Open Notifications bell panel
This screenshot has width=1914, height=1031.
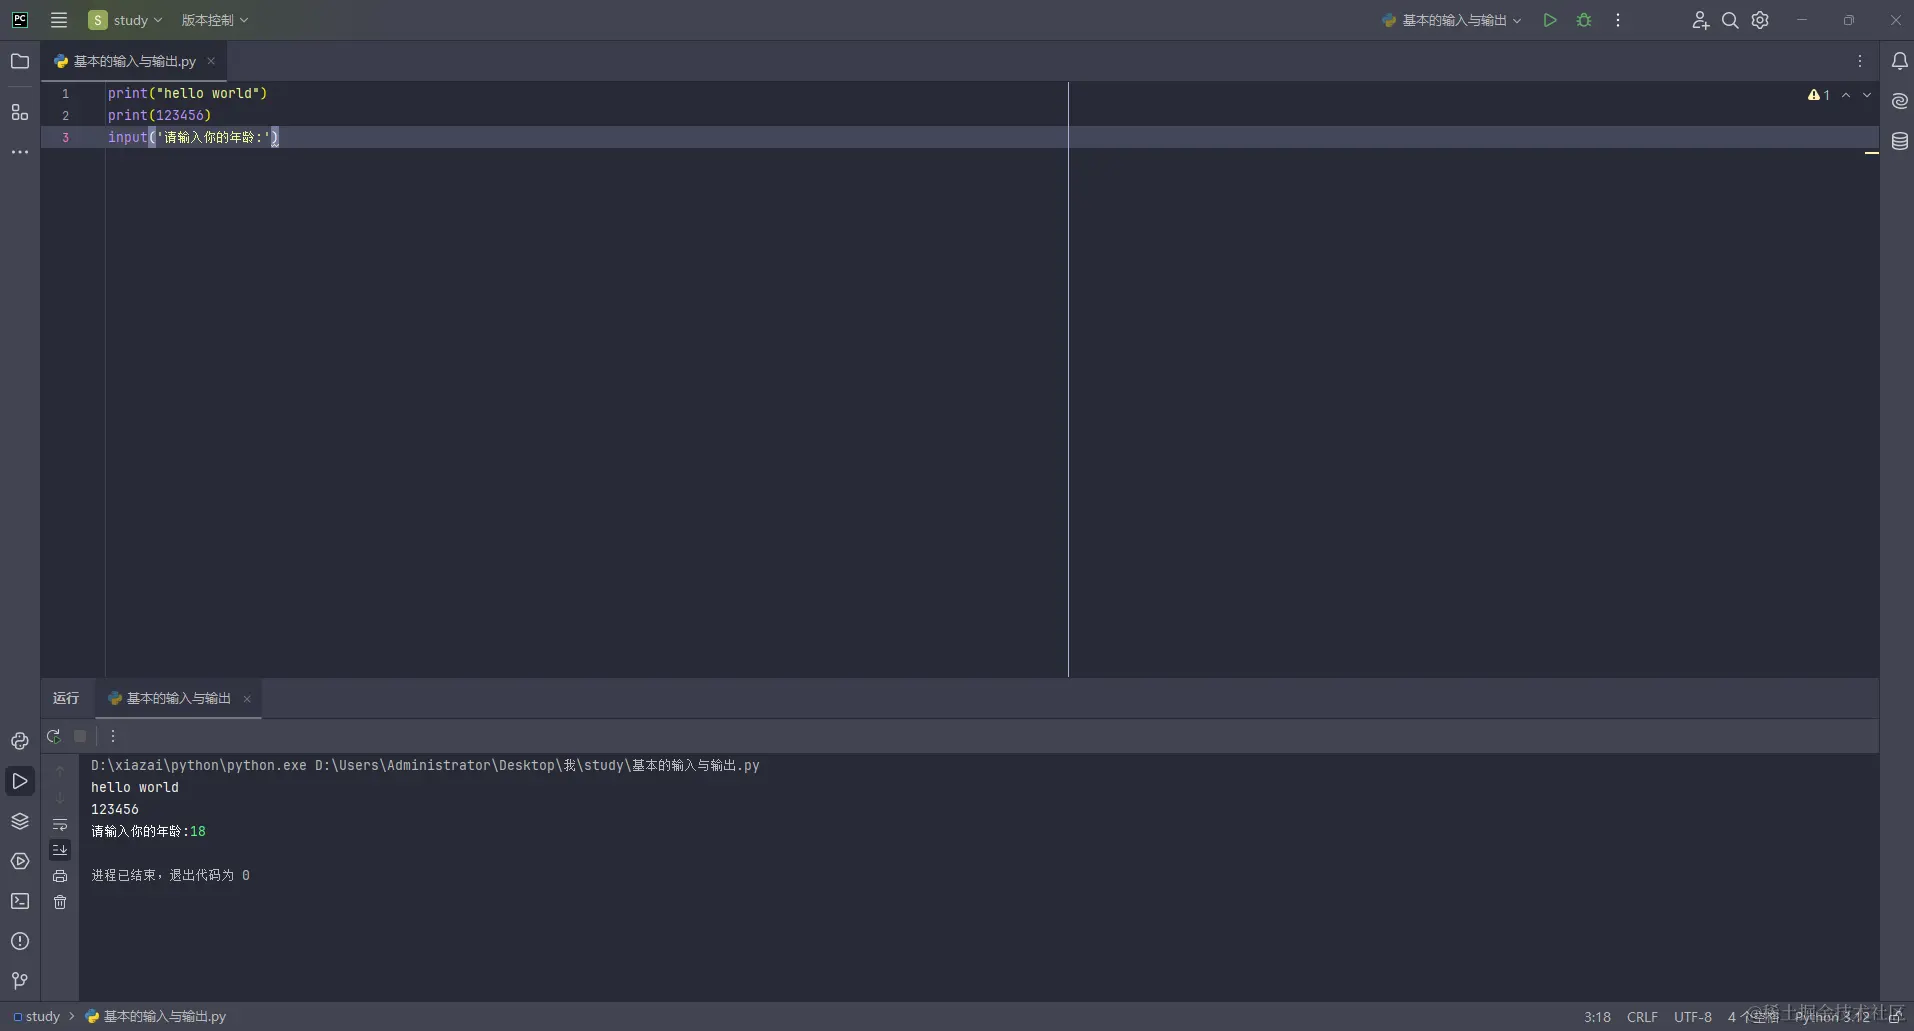click(1899, 61)
